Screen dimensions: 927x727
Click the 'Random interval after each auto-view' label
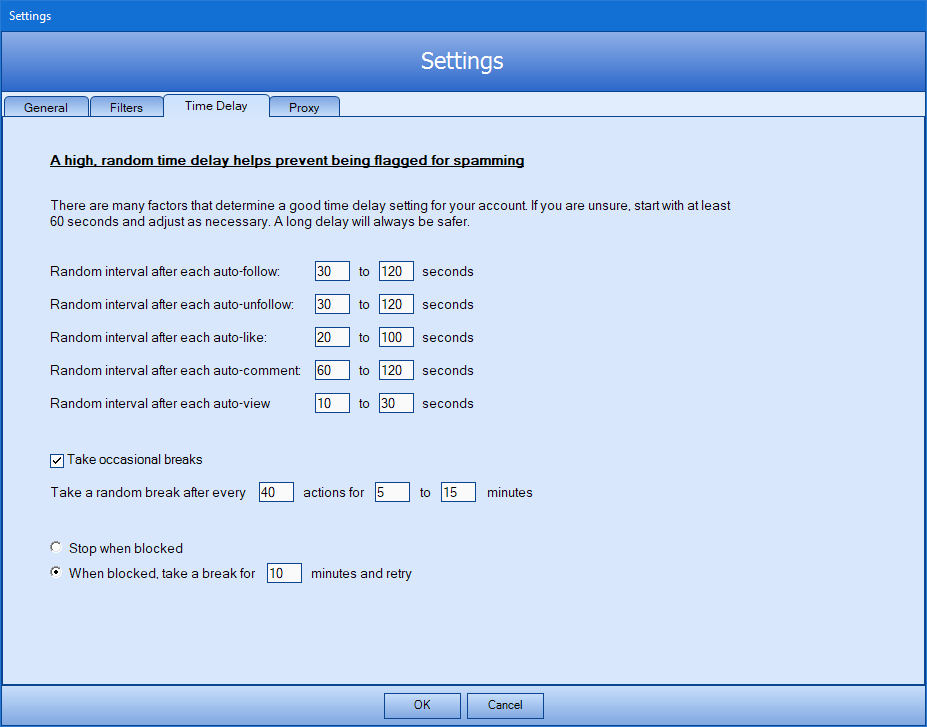[x=160, y=404]
